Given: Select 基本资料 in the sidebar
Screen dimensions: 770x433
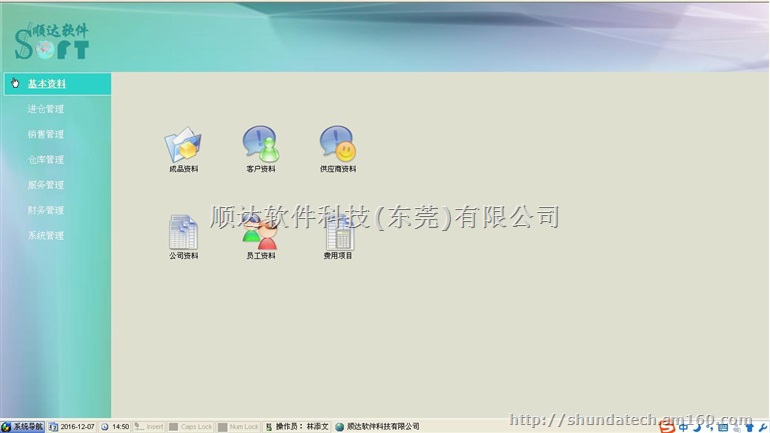Looking at the screenshot, I should pyautogui.click(x=47, y=84).
